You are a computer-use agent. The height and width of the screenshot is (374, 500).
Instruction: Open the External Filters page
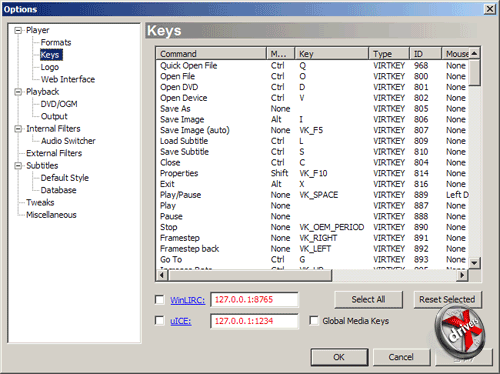(x=54, y=153)
